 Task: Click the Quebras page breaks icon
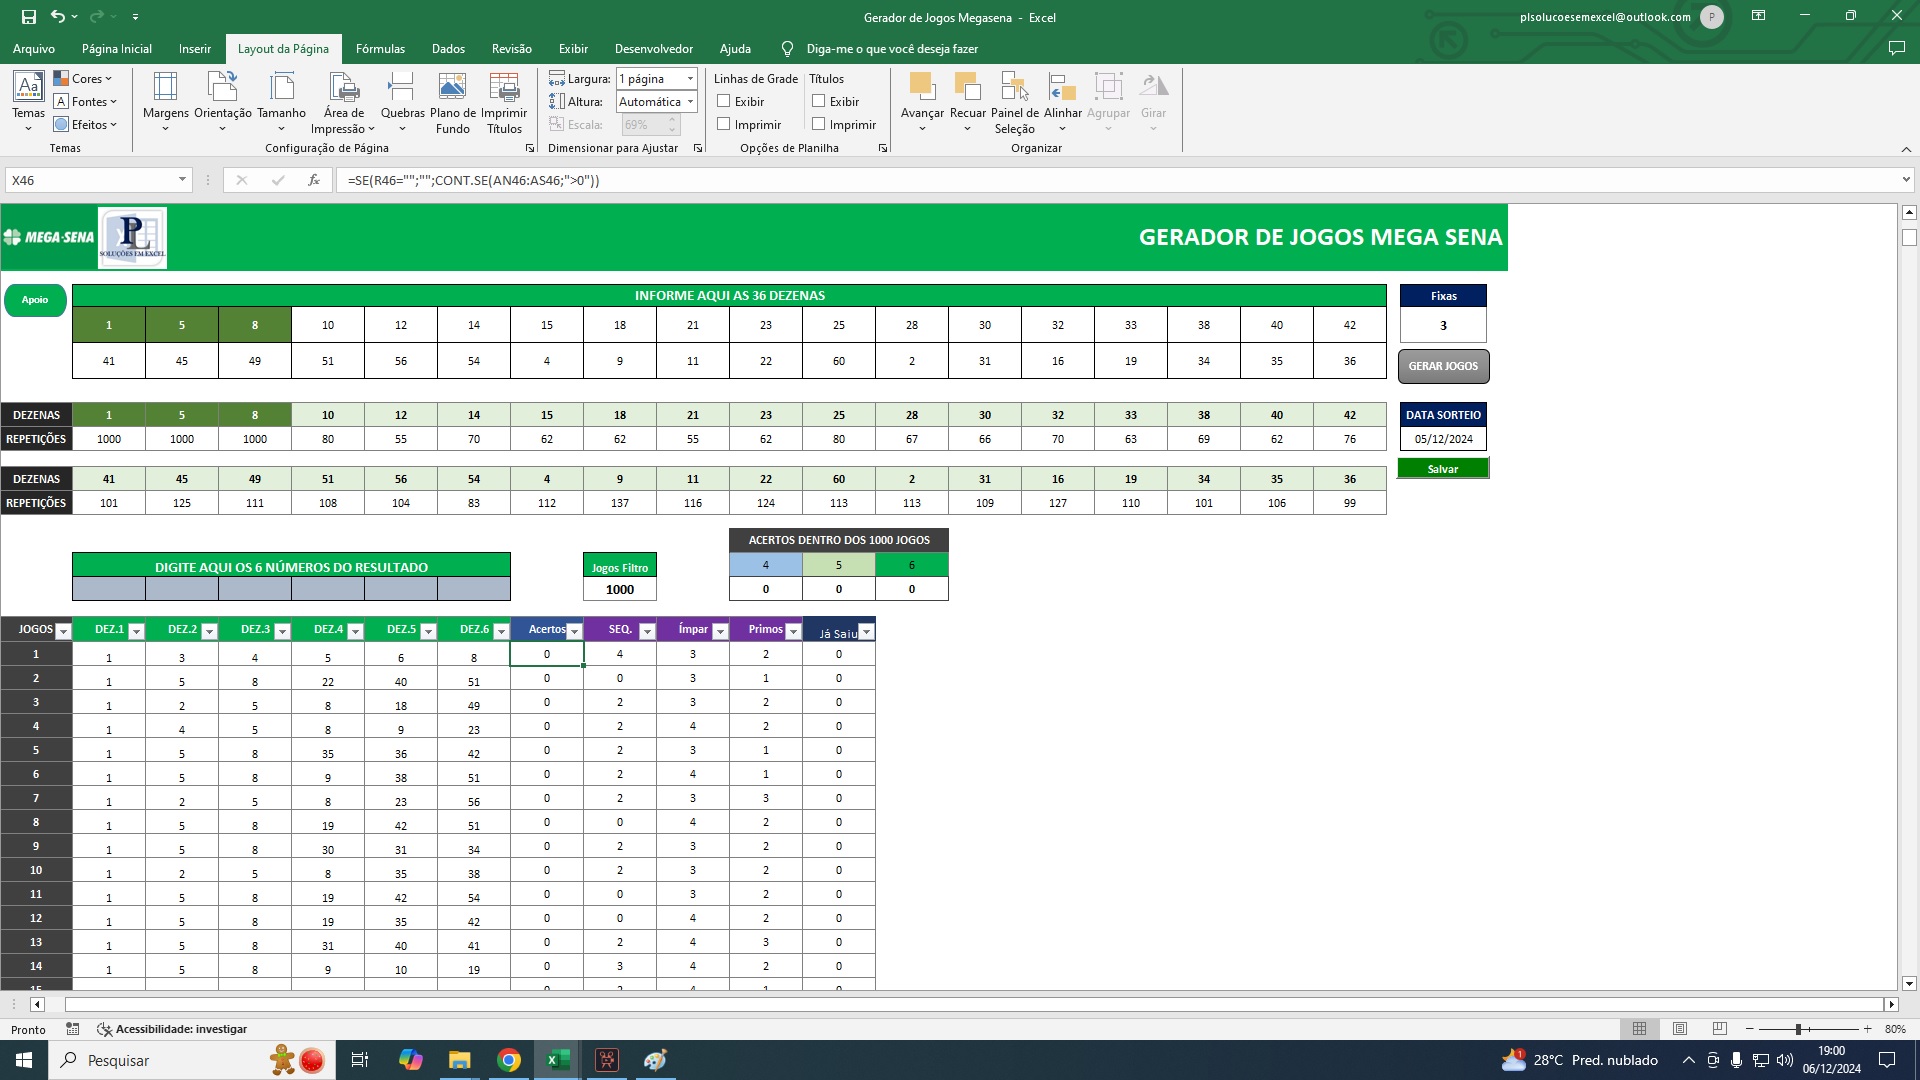click(x=402, y=102)
